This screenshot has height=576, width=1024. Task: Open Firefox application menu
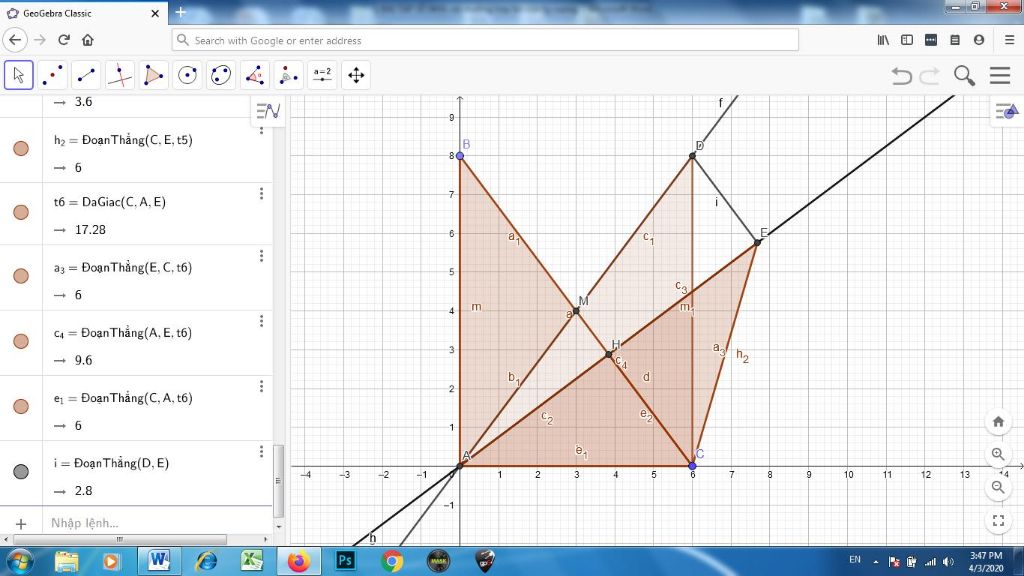coord(1009,40)
